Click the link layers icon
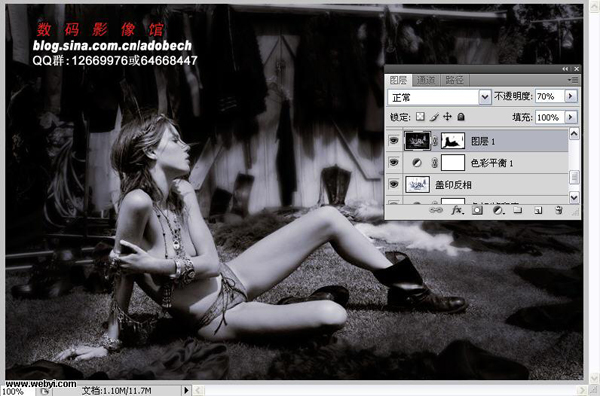Viewport: 600px width, 396px height. pyautogui.click(x=435, y=210)
